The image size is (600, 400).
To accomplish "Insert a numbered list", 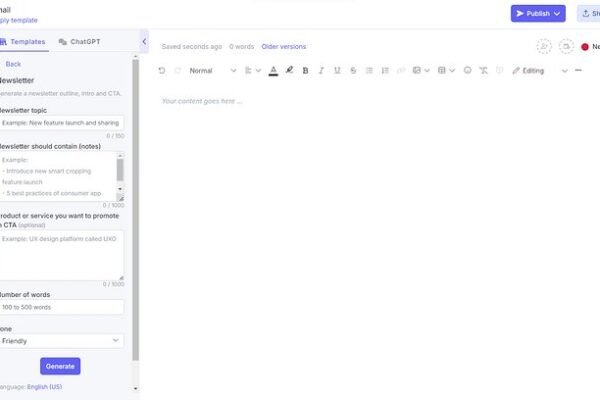I will pos(385,70).
